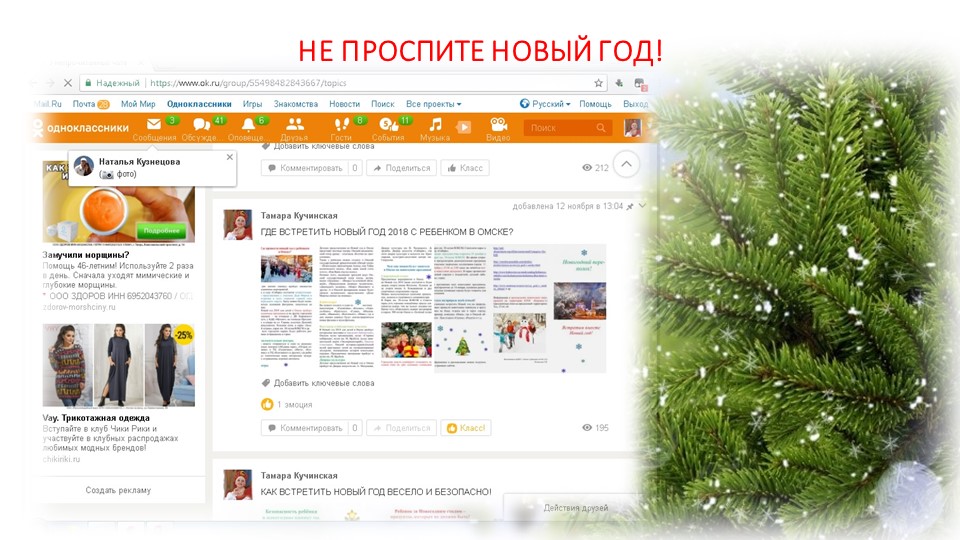
Task: Open Guests (Гости) footprints icon
Action: 341,124
